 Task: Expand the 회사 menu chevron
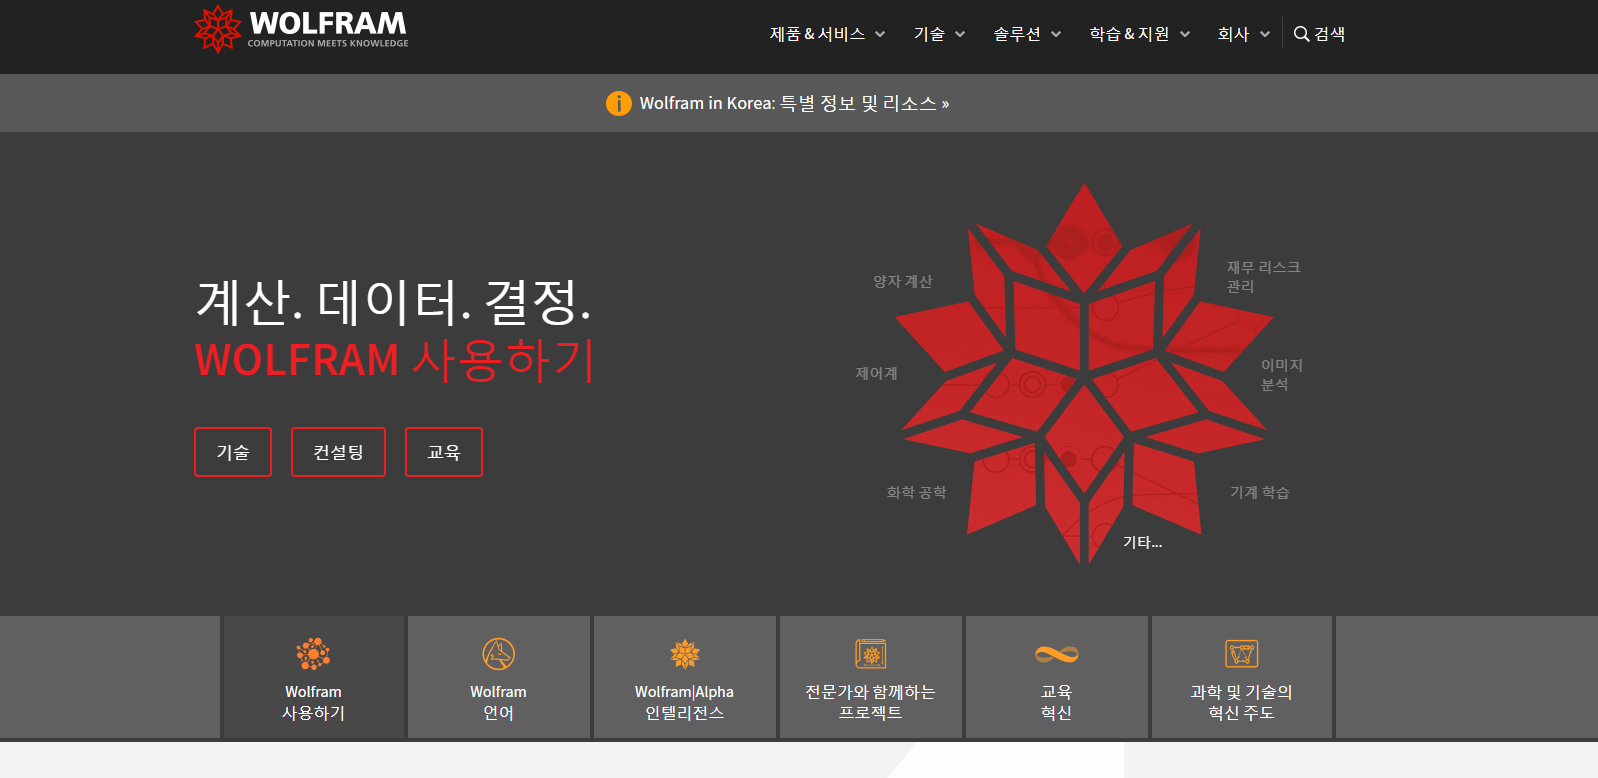(x=1265, y=34)
